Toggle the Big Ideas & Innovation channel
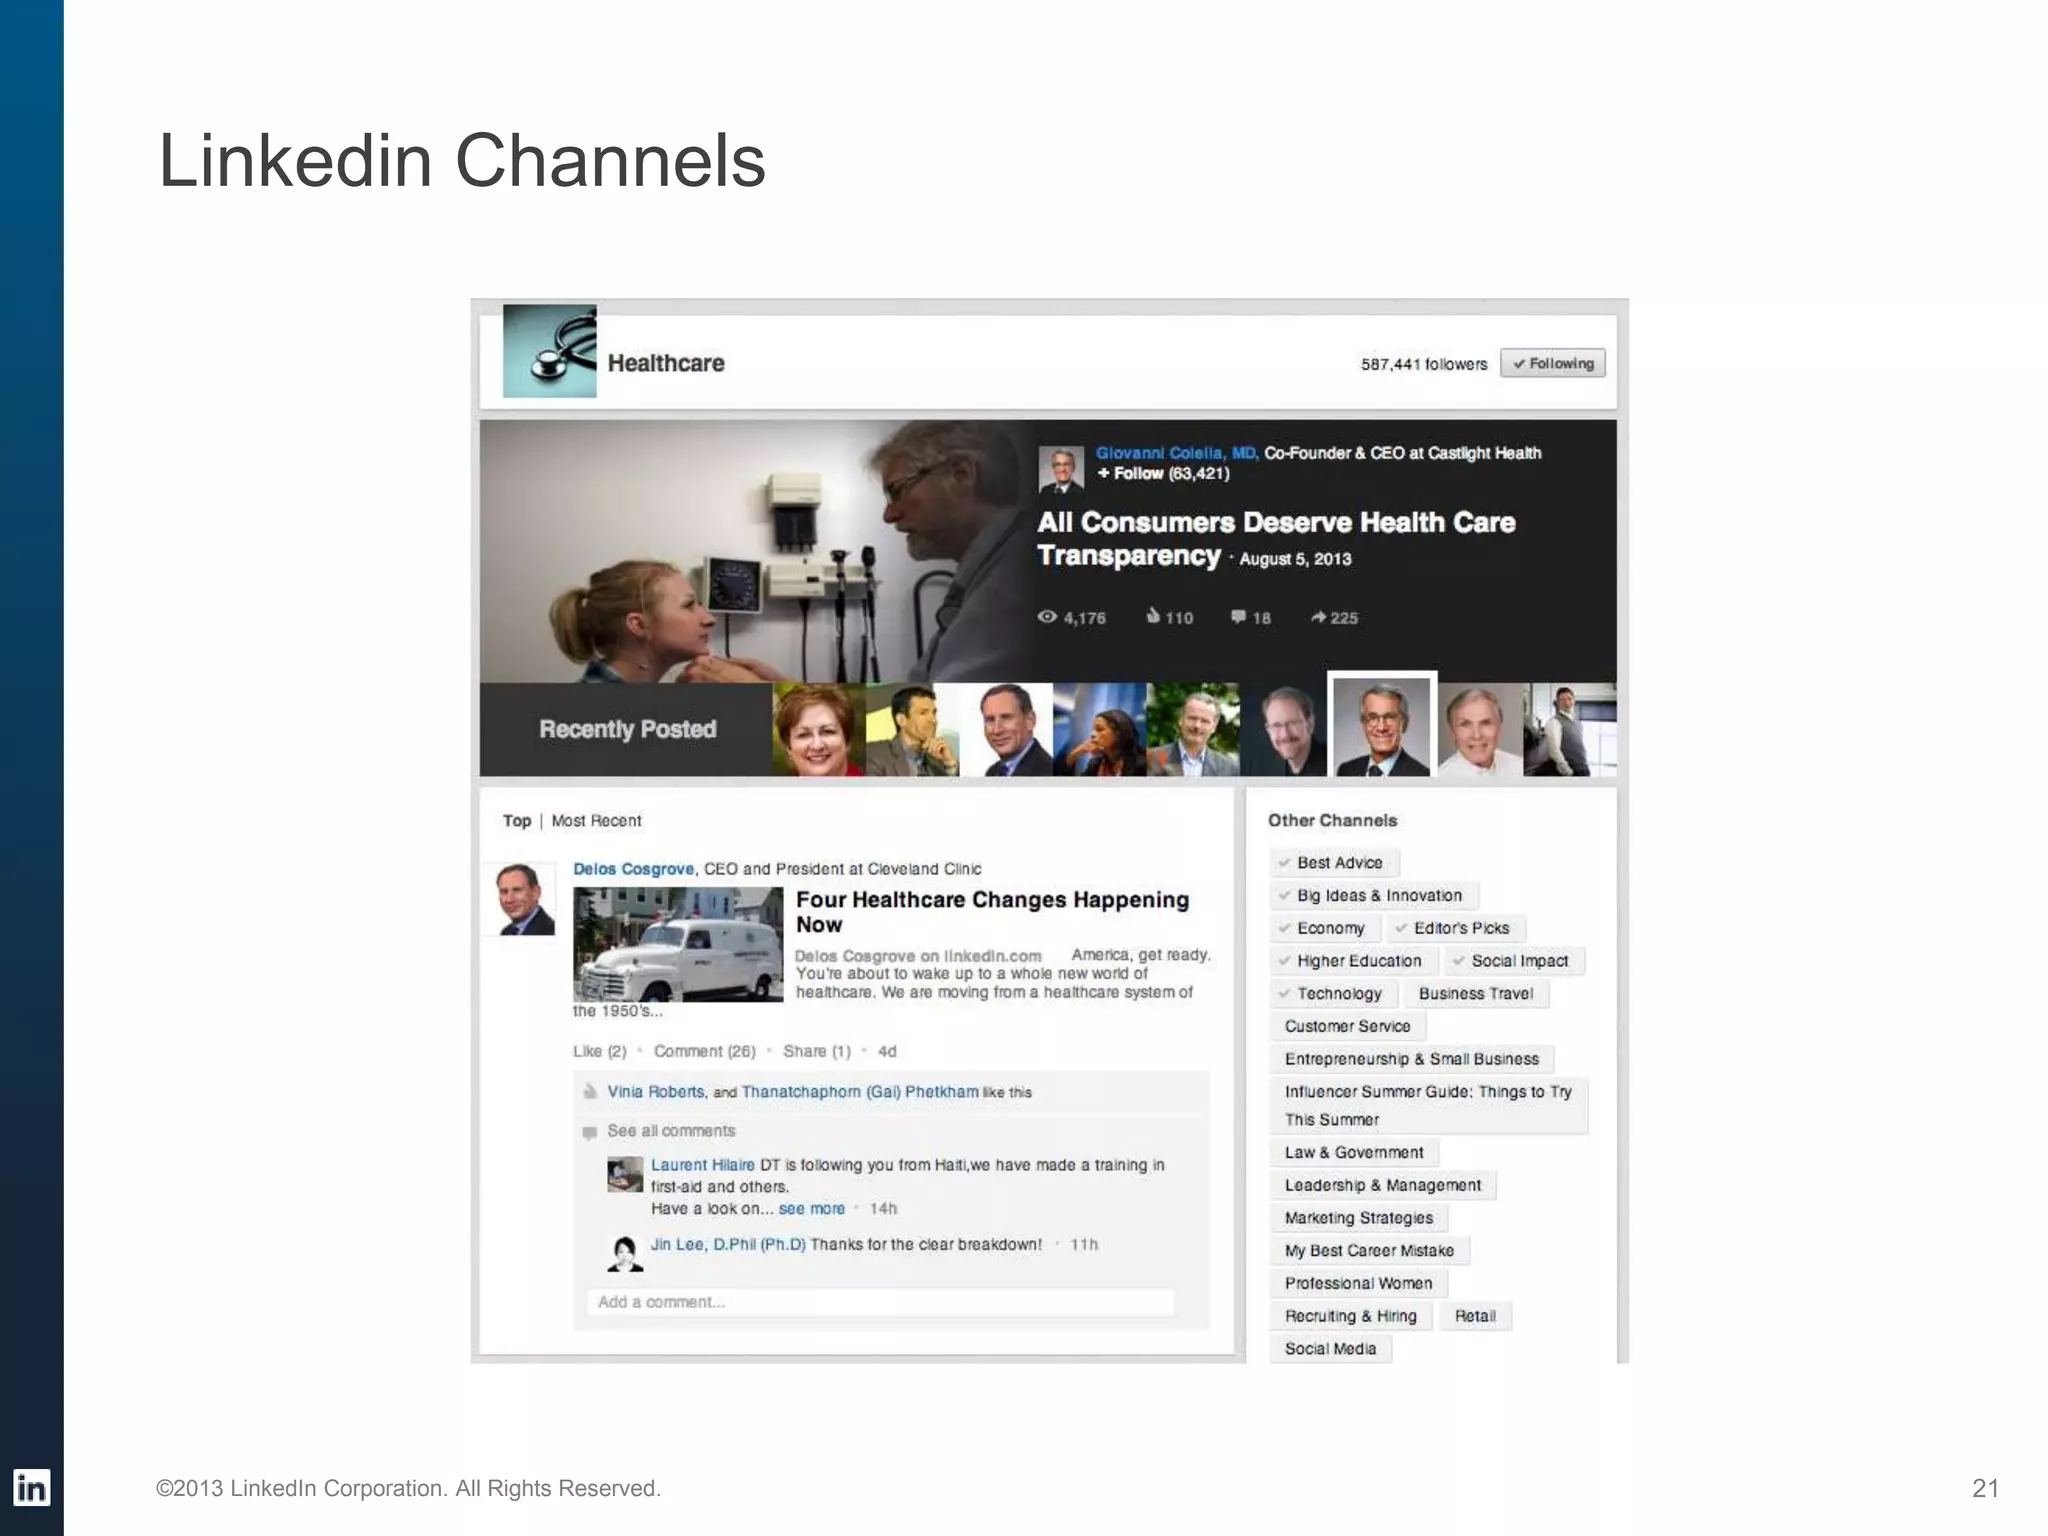Image resolution: width=2048 pixels, height=1536 pixels. tap(1374, 896)
